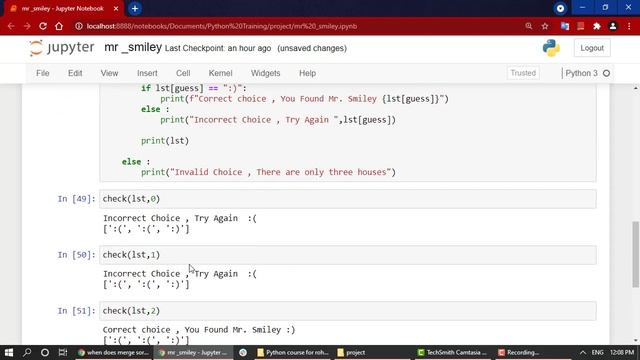Click the Python 3 kernel name

pos(581,73)
